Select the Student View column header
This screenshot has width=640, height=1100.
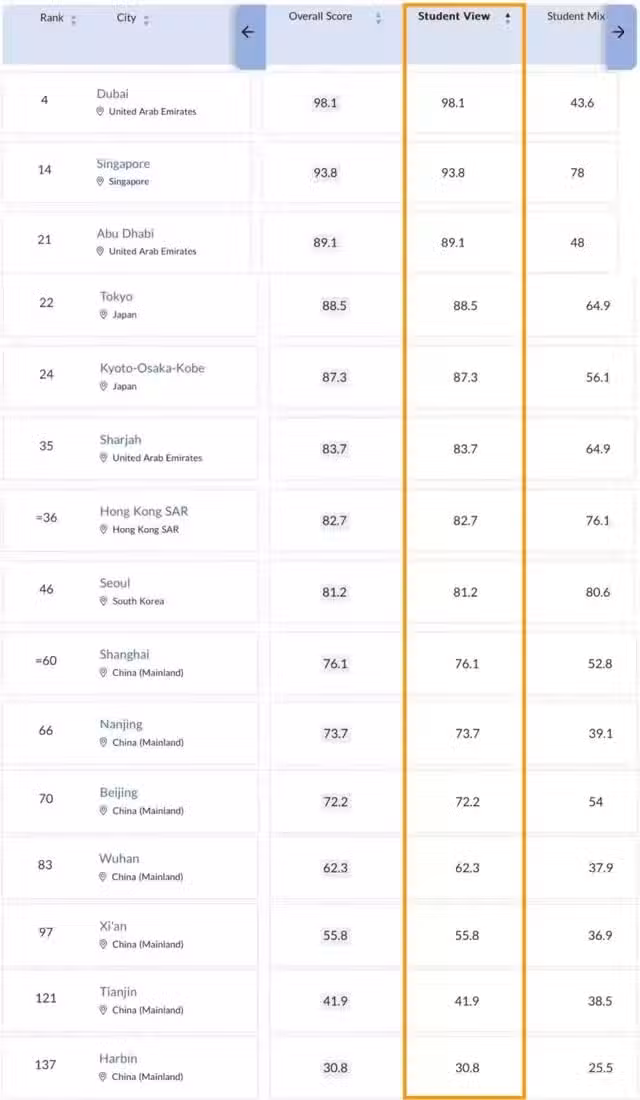pos(453,16)
